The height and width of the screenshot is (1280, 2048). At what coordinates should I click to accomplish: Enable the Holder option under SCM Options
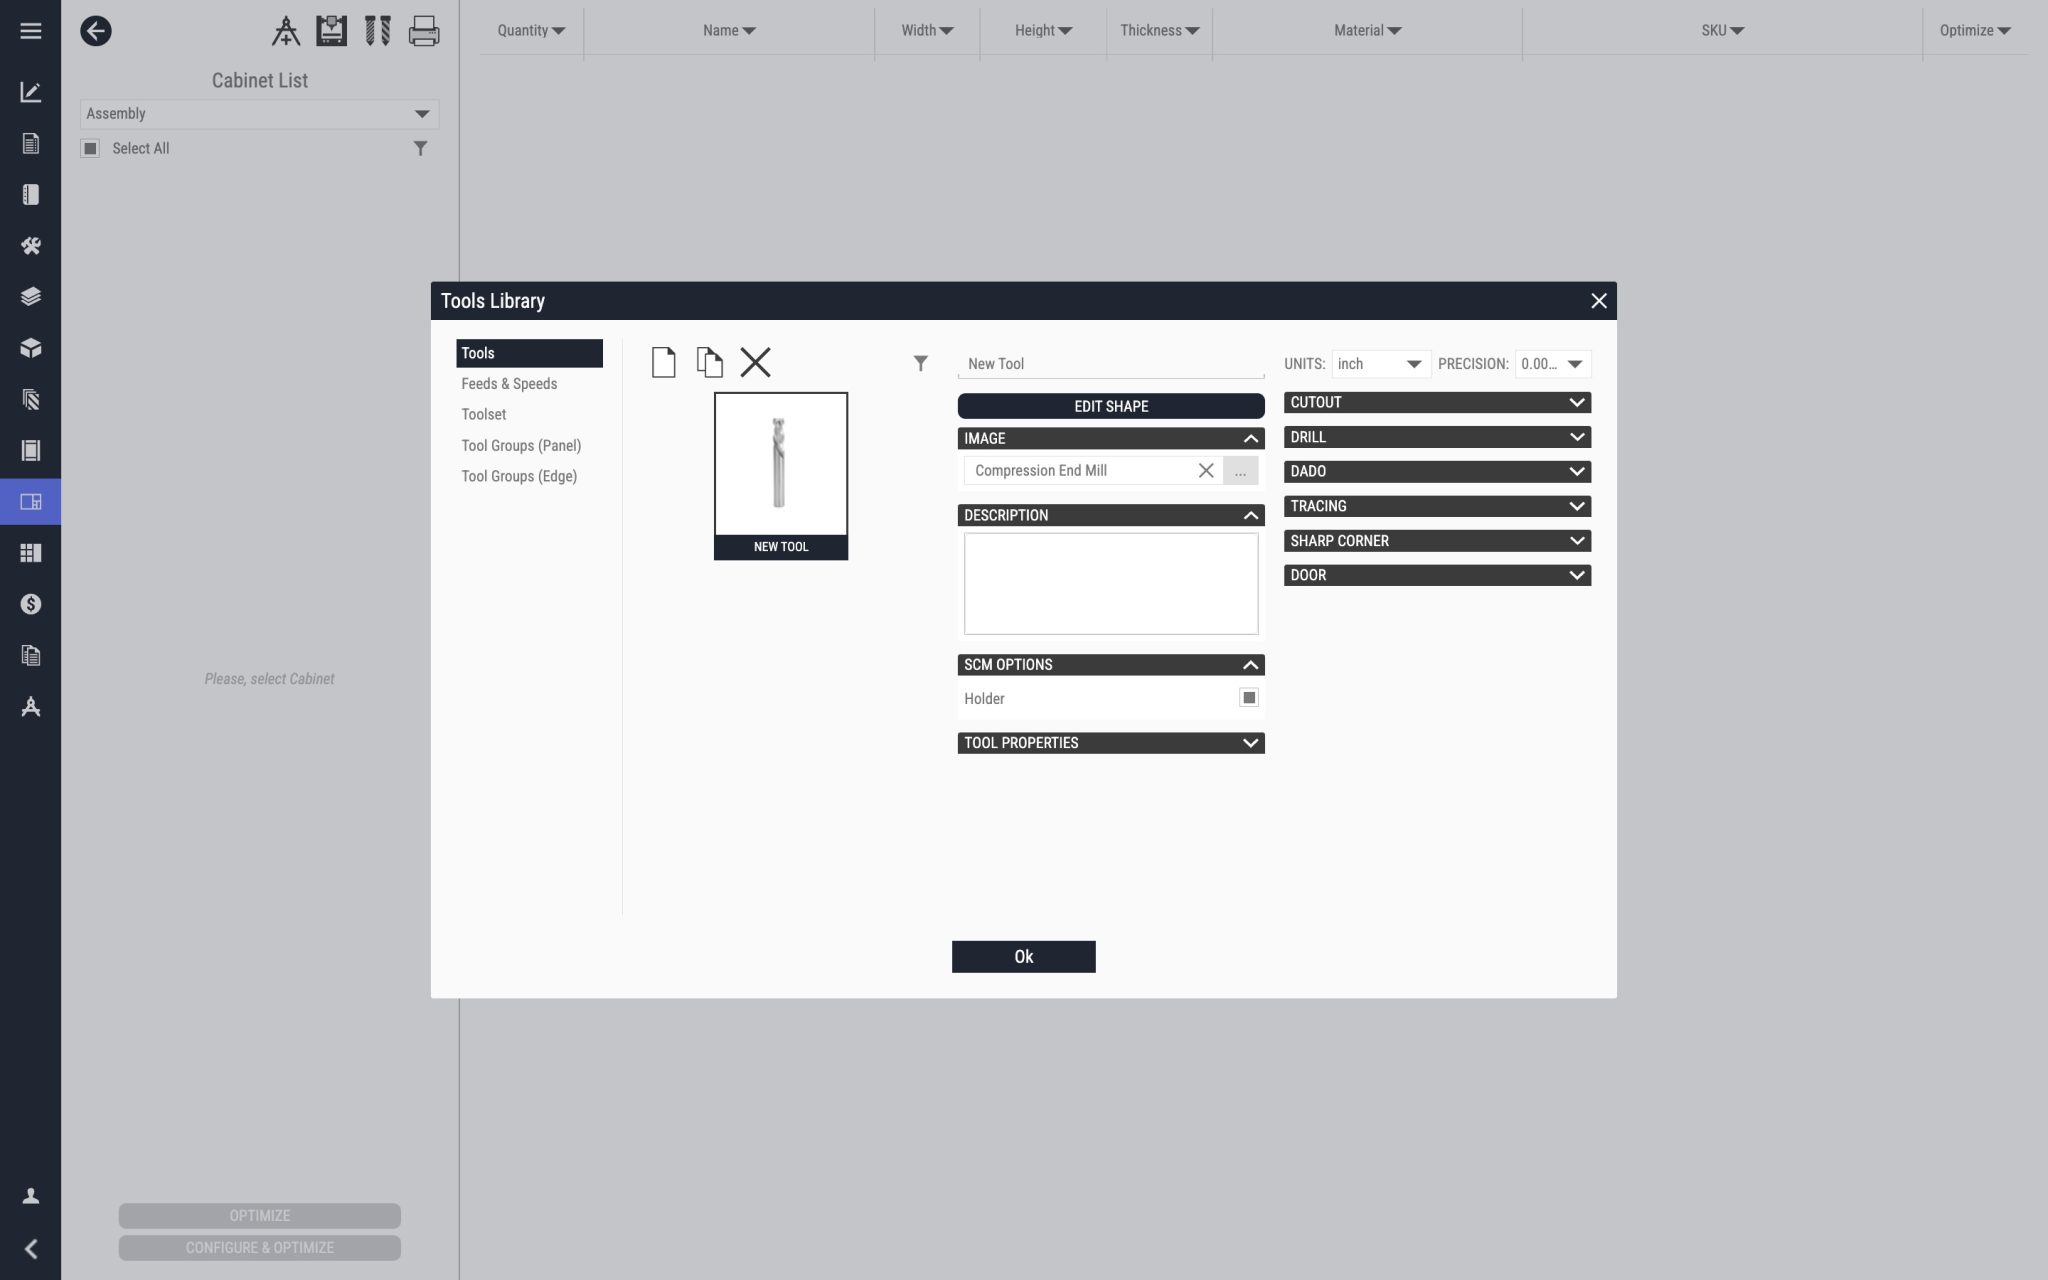point(1248,697)
